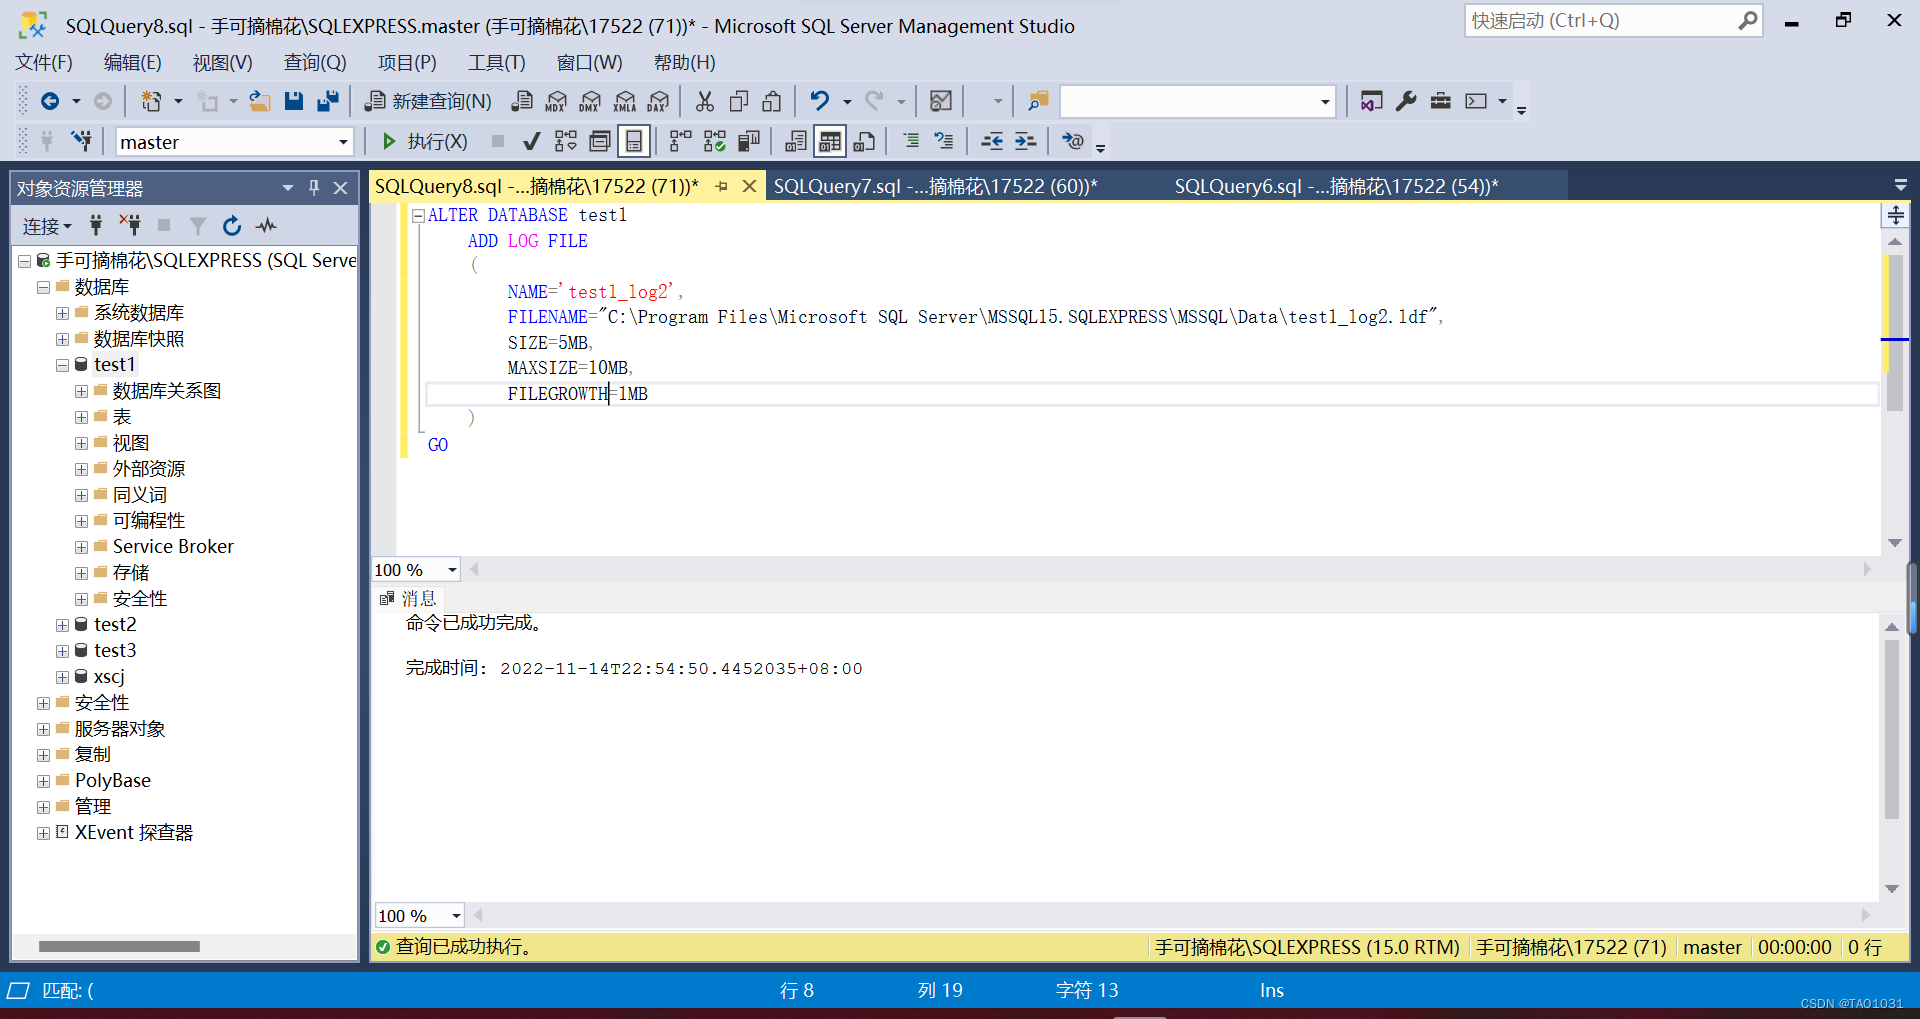Screen dimensions: 1920x1019
Task: Parse the query with the checkmark icon
Action: (532, 142)
